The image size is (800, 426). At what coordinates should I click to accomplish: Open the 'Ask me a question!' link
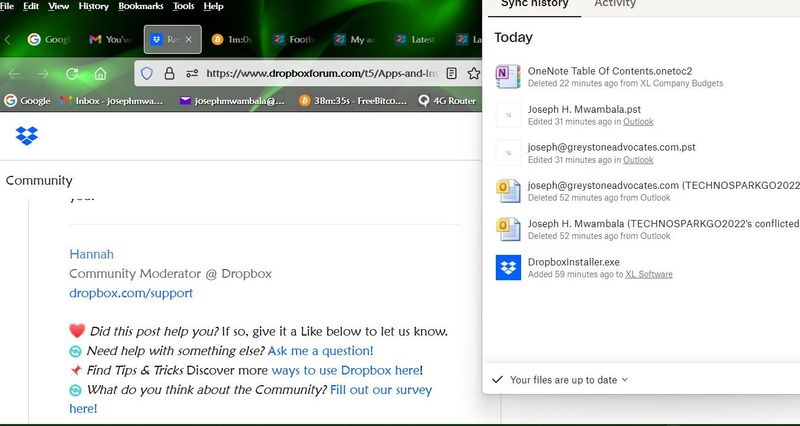click(320, 351)
